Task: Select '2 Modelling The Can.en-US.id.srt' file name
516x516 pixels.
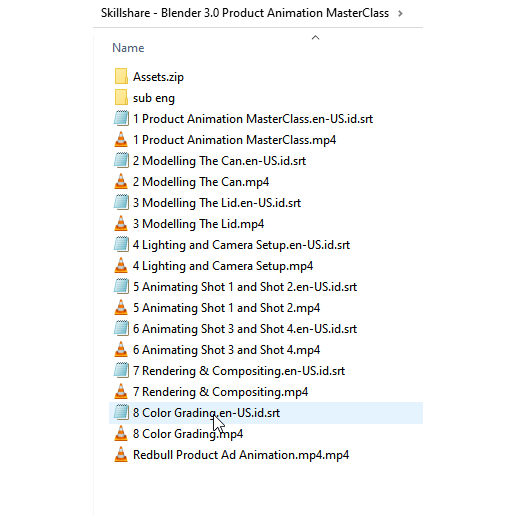Action: [219, 161]
